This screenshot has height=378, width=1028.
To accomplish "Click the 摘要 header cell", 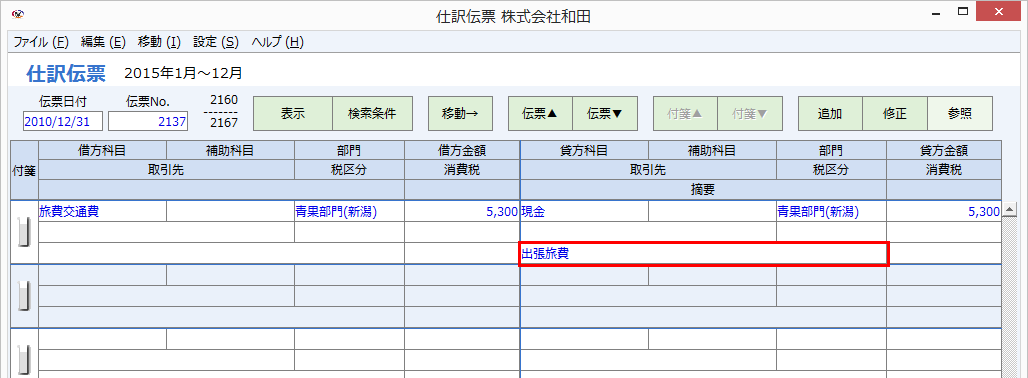I will click(x=703, y=190).
